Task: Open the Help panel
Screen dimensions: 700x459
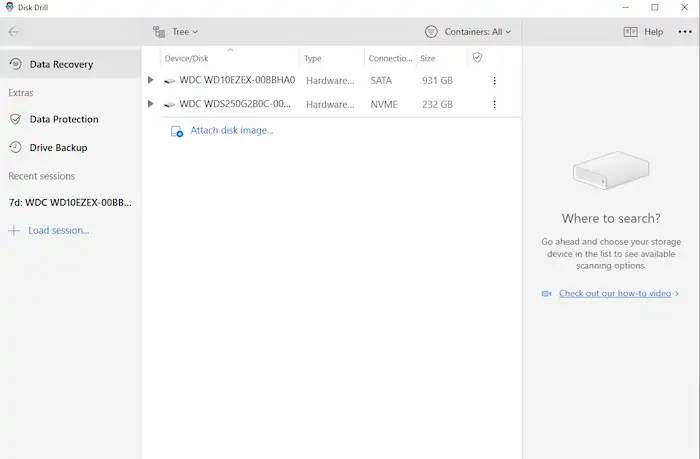Action: [643, 32]
